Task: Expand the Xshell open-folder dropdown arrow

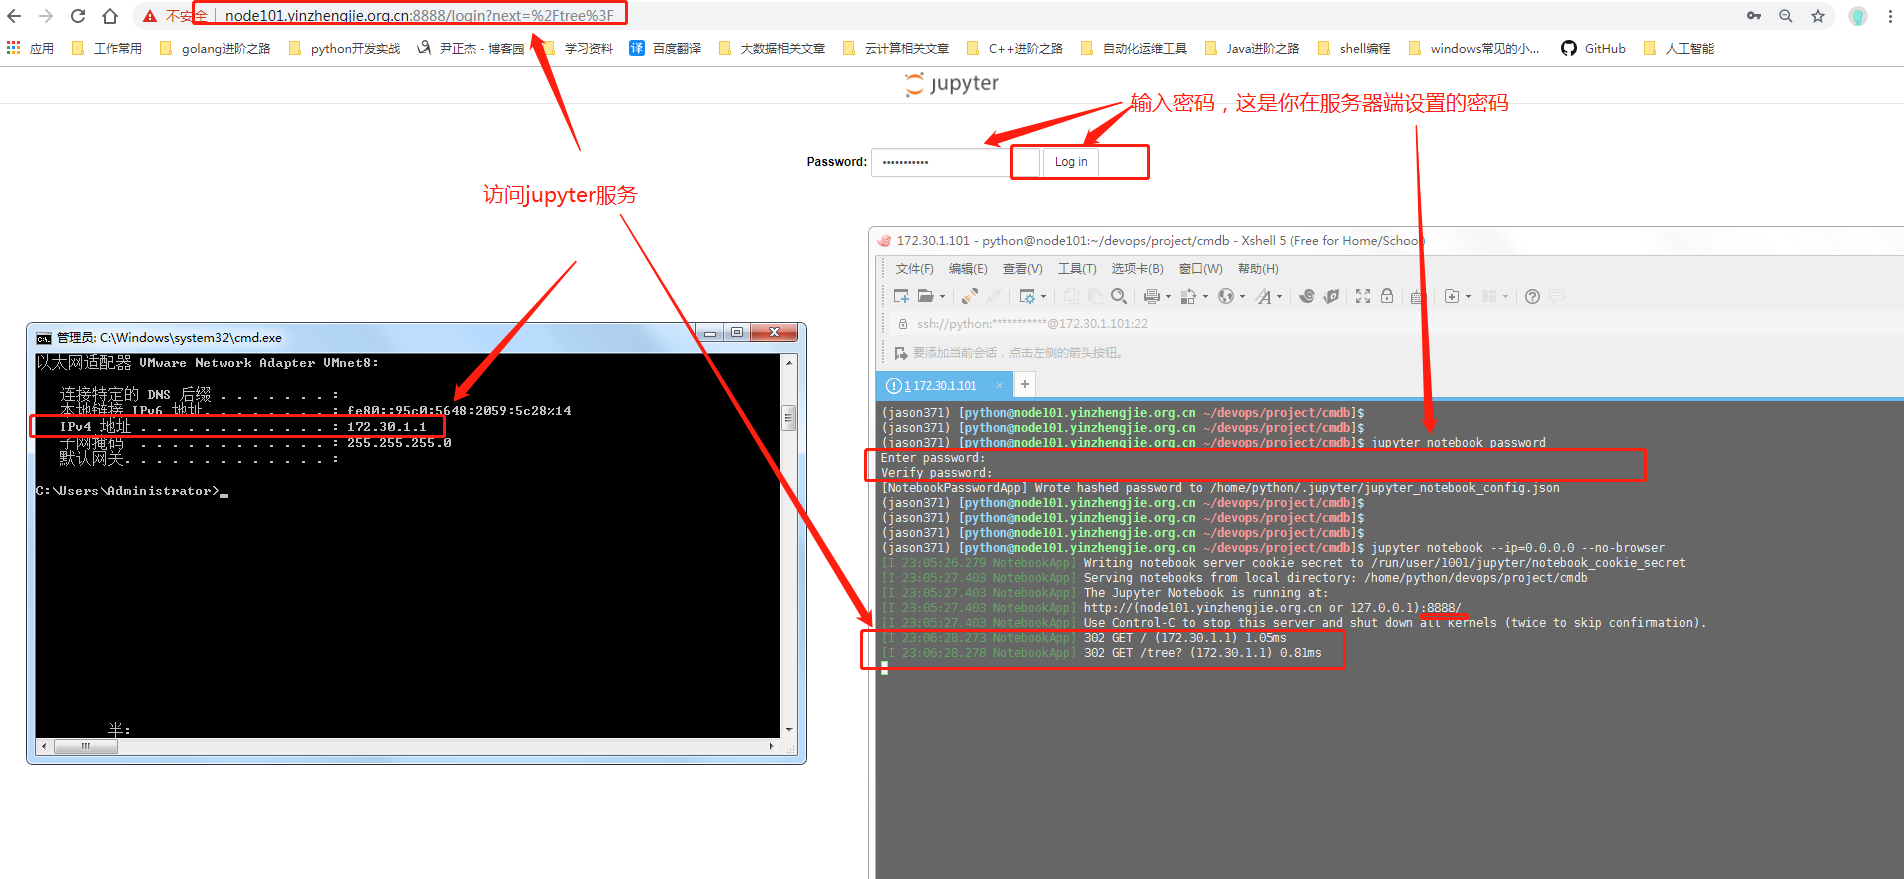Action: [x=942, y=297]
